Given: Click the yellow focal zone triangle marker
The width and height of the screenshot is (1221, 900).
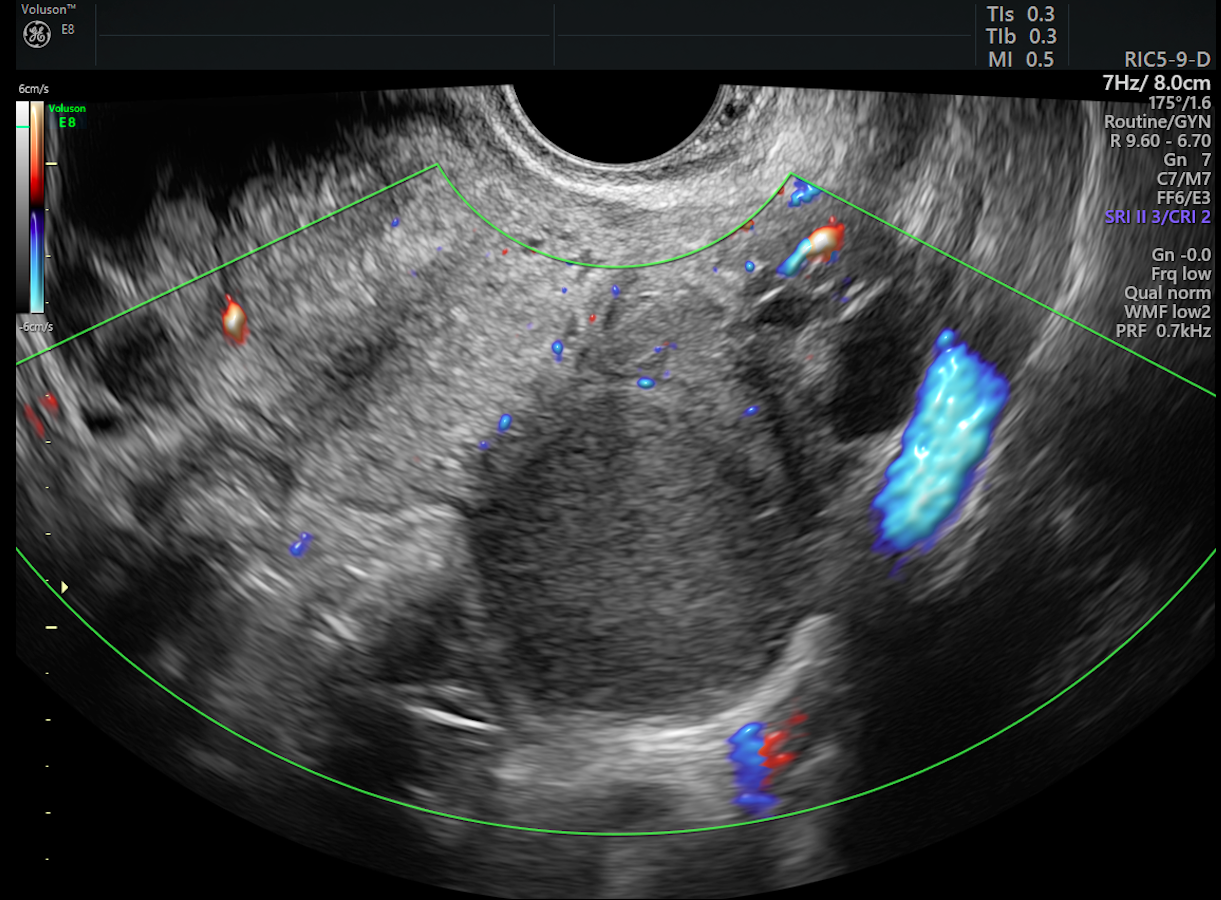Looking at the screenshot, I should (65, 587).
